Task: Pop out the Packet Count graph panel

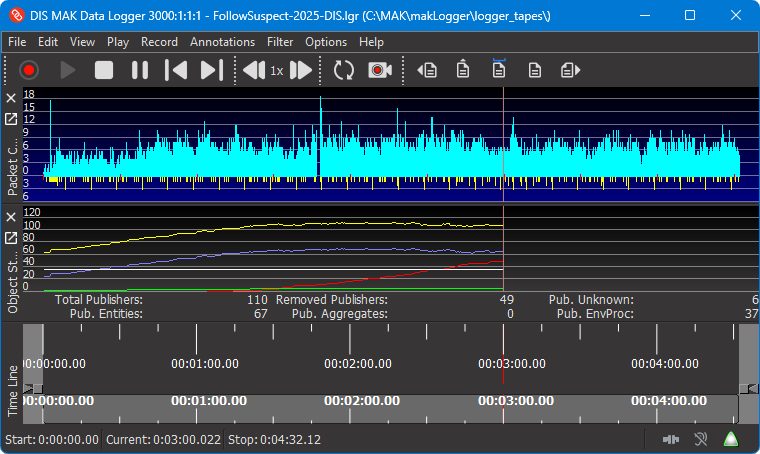Action: point(11,119)
